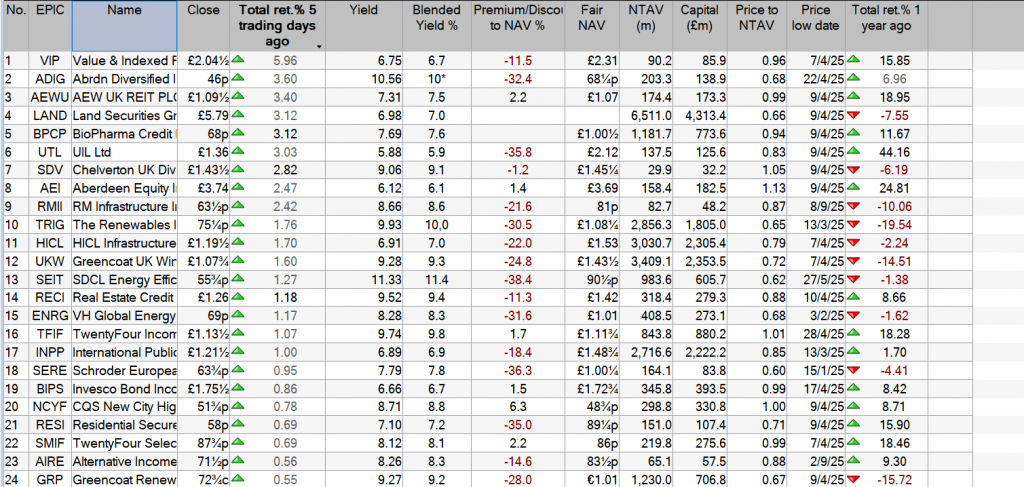Click red down arrow beside -14.51
The image size is (1024, 487).
pos(854,261)
